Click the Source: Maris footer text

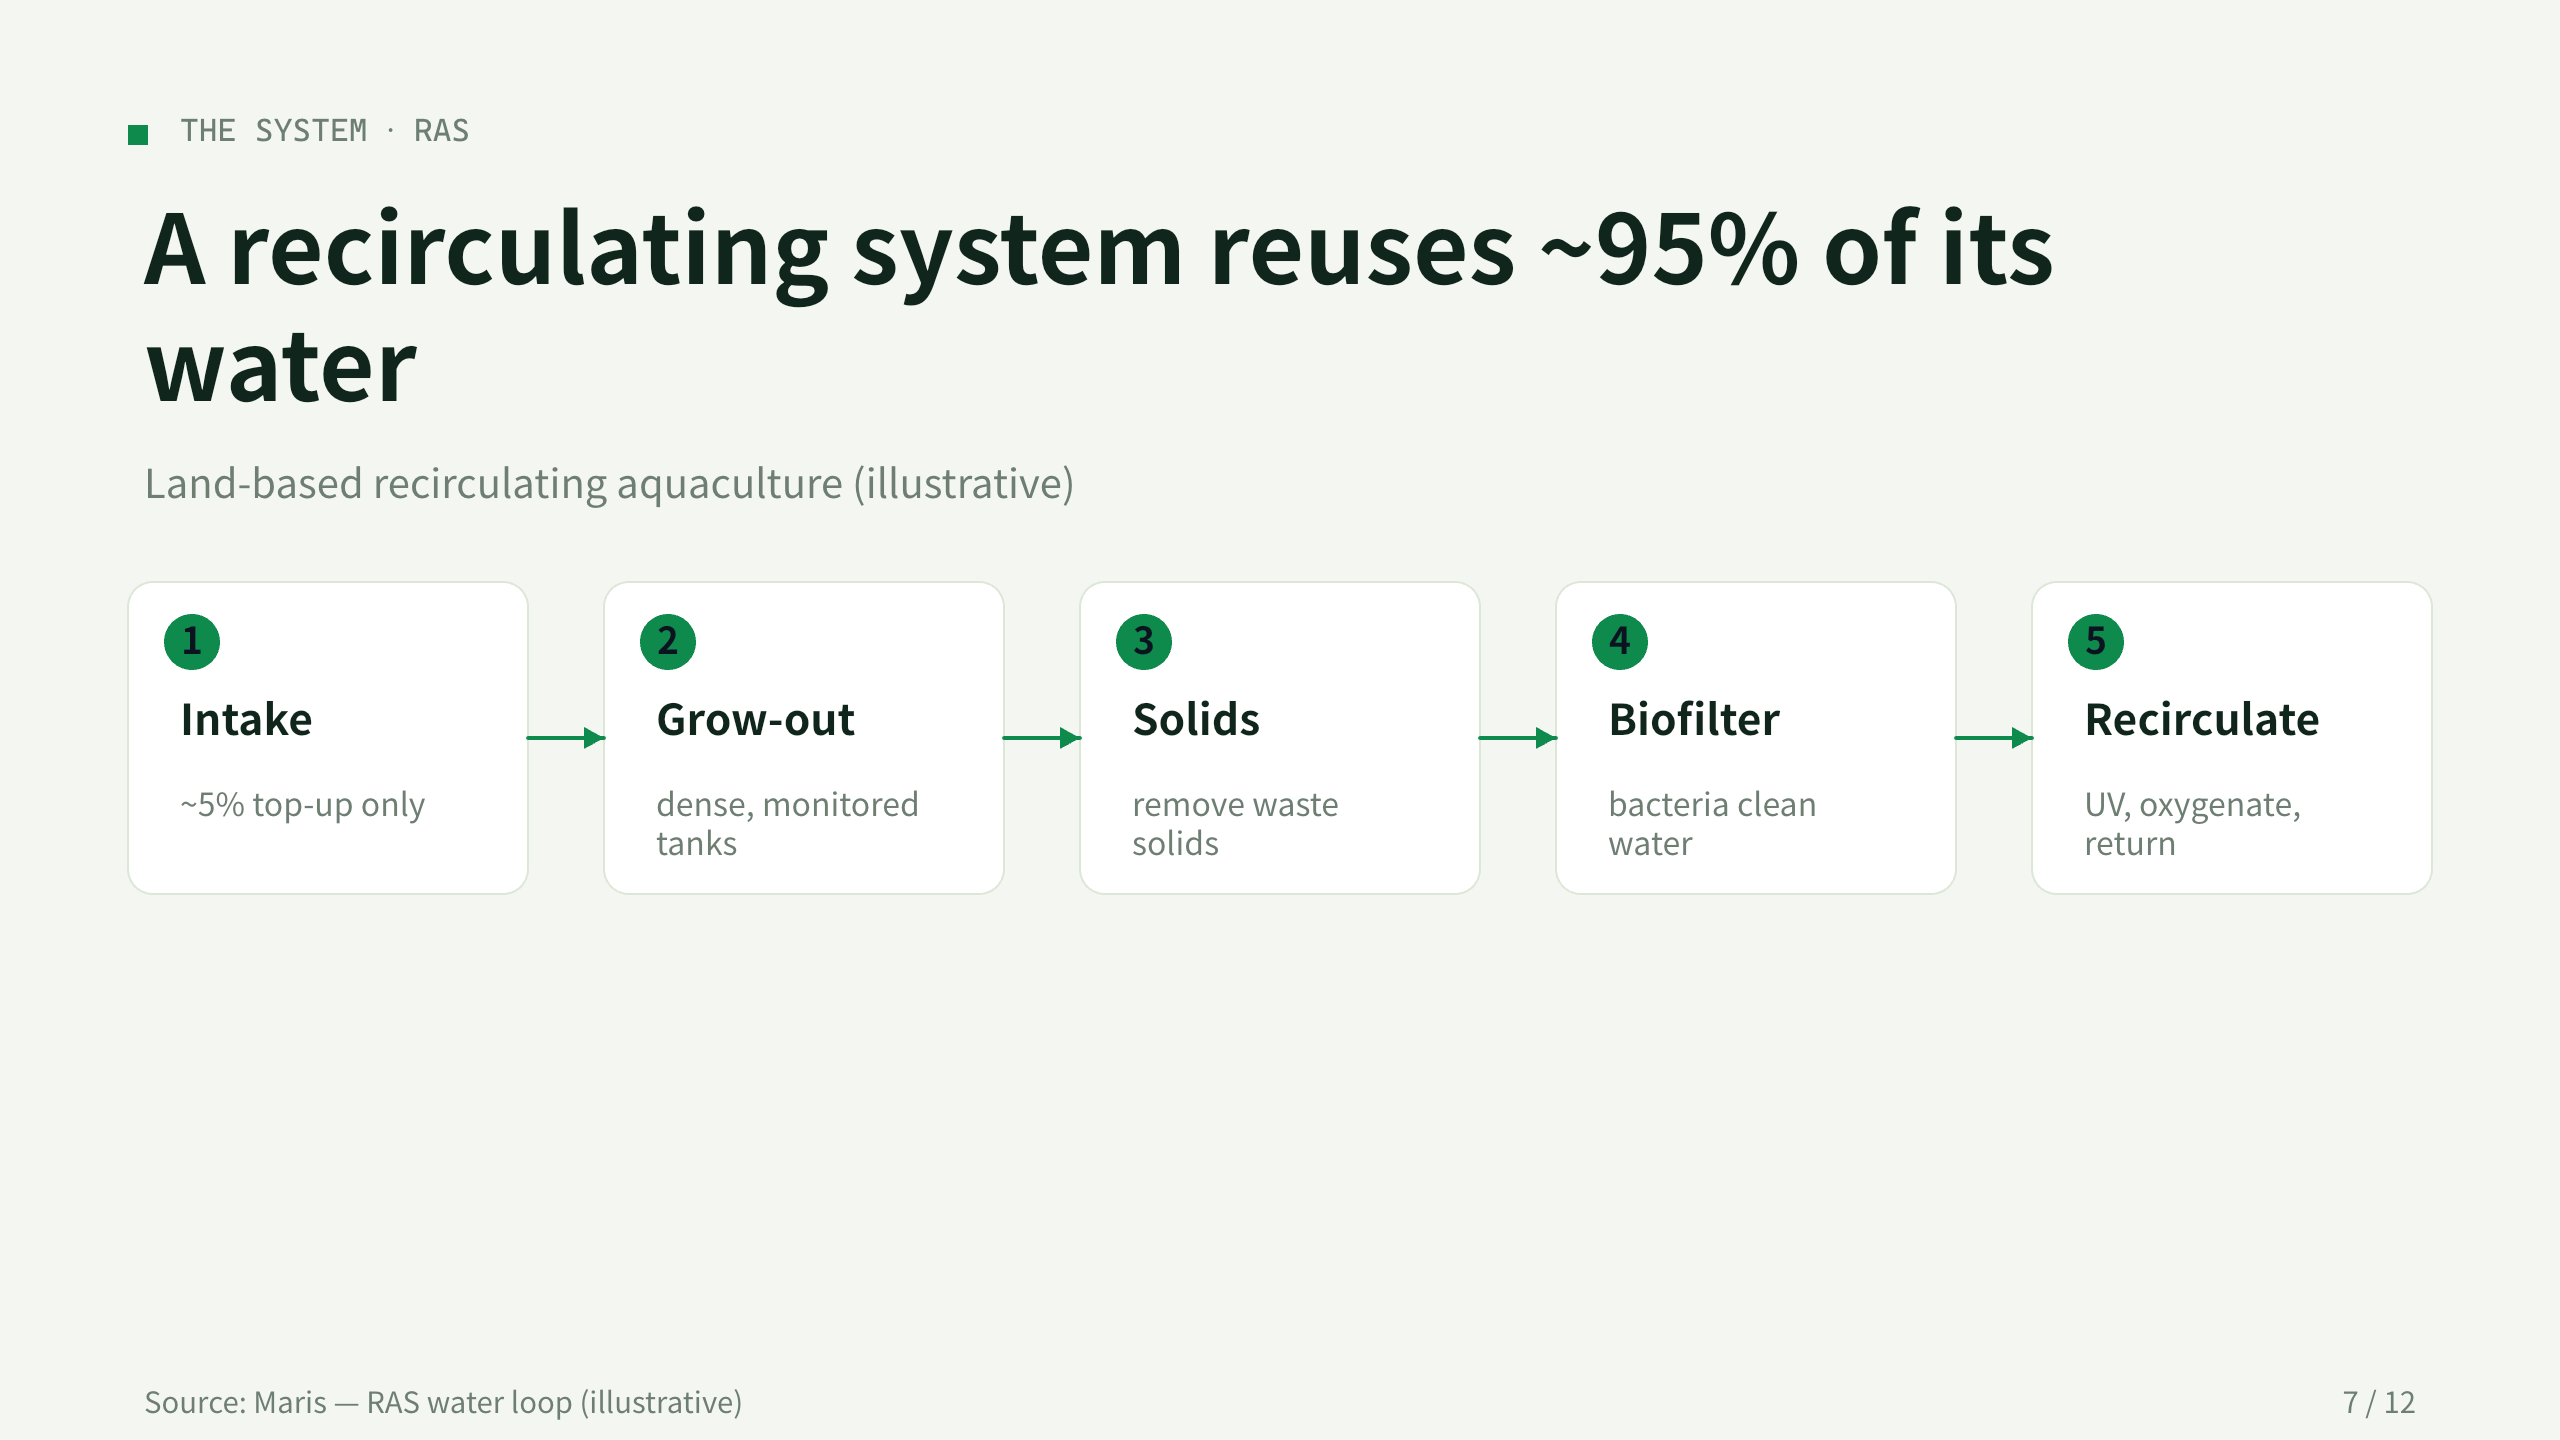coord(443,1402)
